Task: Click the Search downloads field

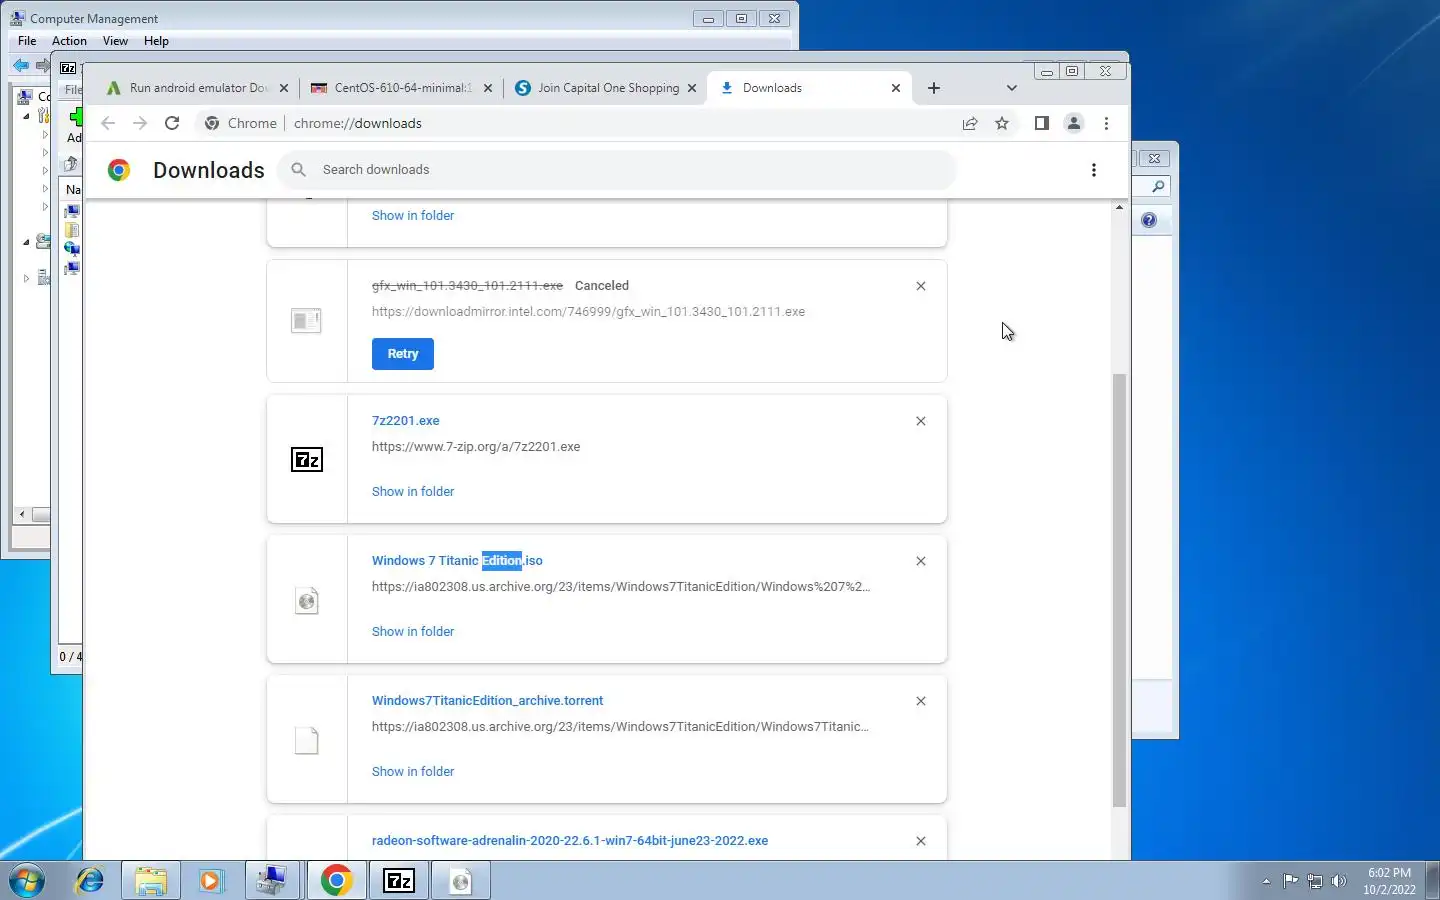Action: 616,170
